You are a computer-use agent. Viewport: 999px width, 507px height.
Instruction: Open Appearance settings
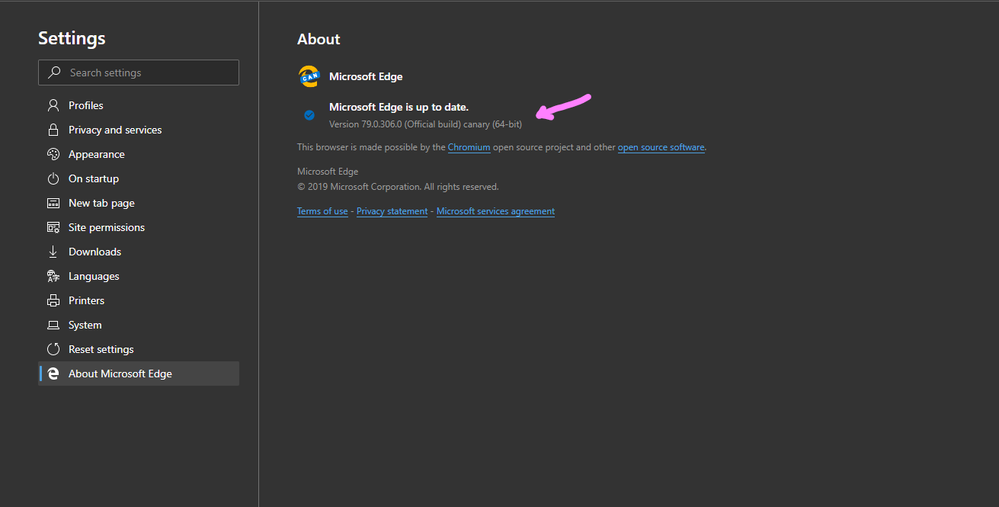(x=139, y=154)
